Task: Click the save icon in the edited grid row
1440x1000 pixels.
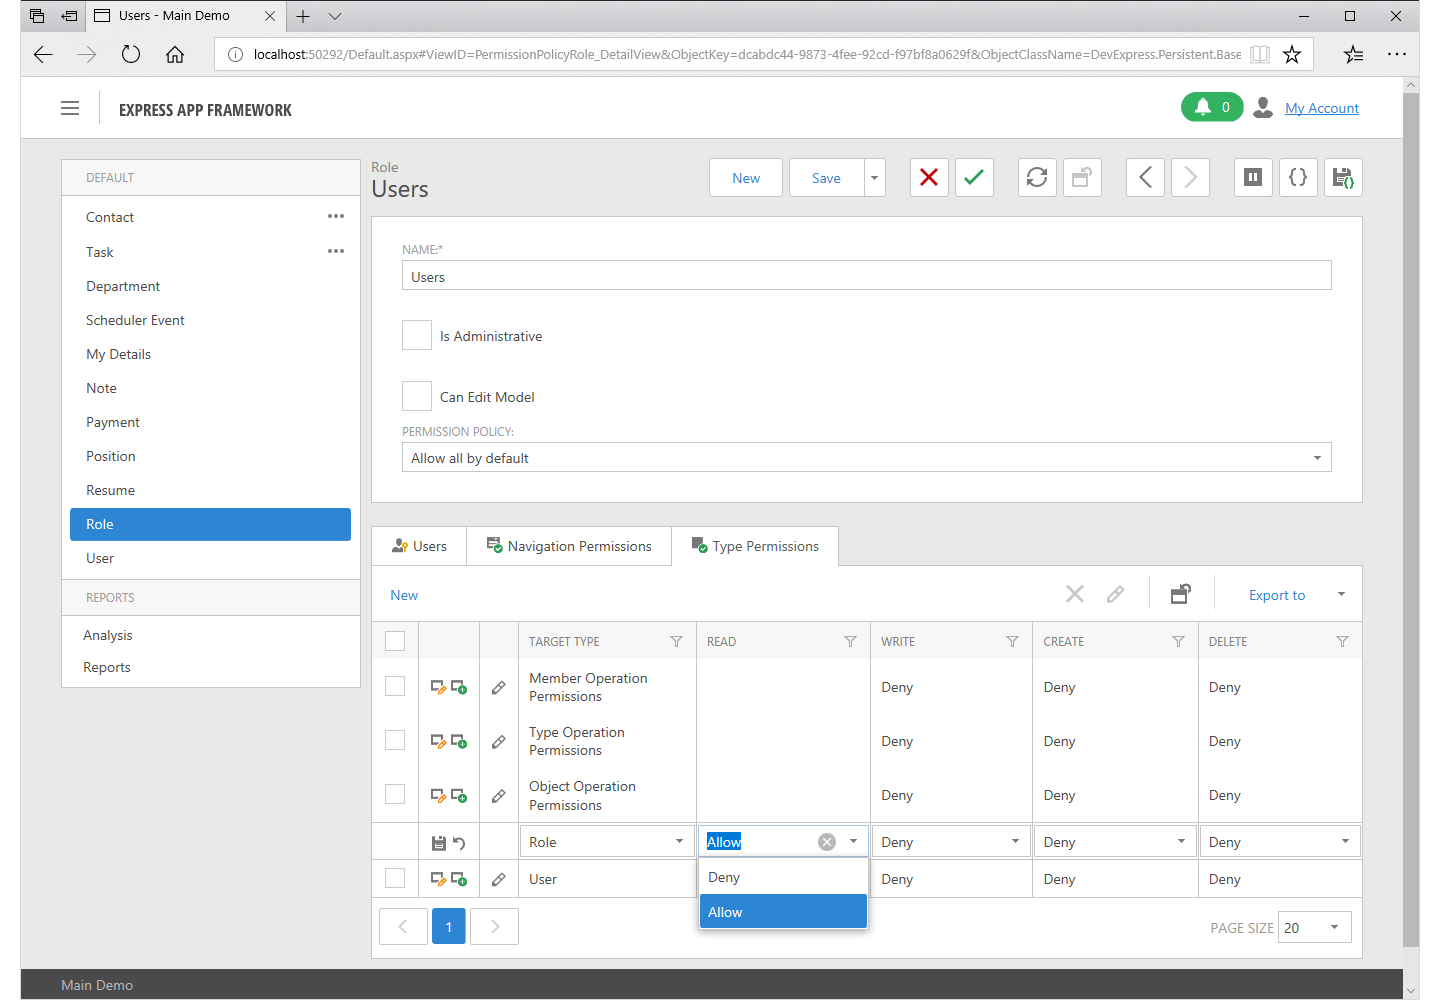Action: (438, 843)
